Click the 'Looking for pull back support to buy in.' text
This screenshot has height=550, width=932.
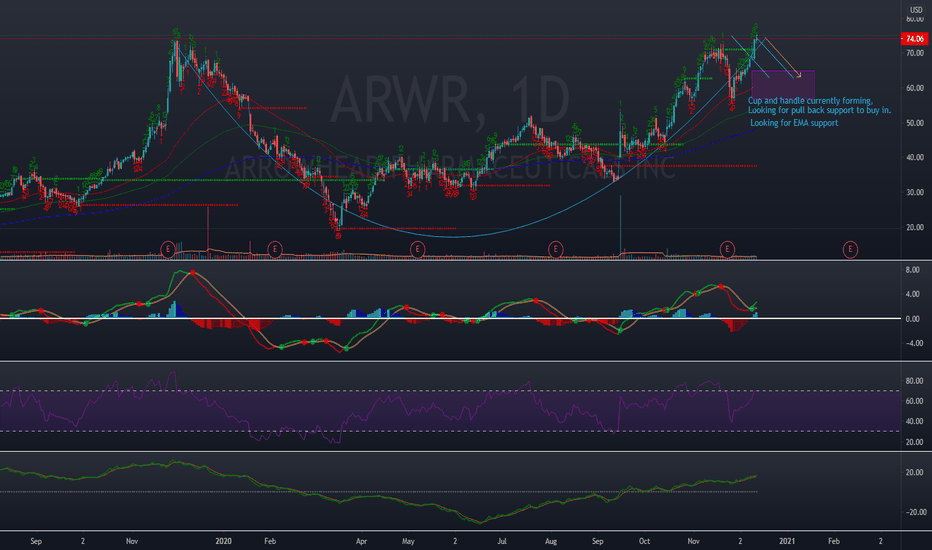point(820,110)
